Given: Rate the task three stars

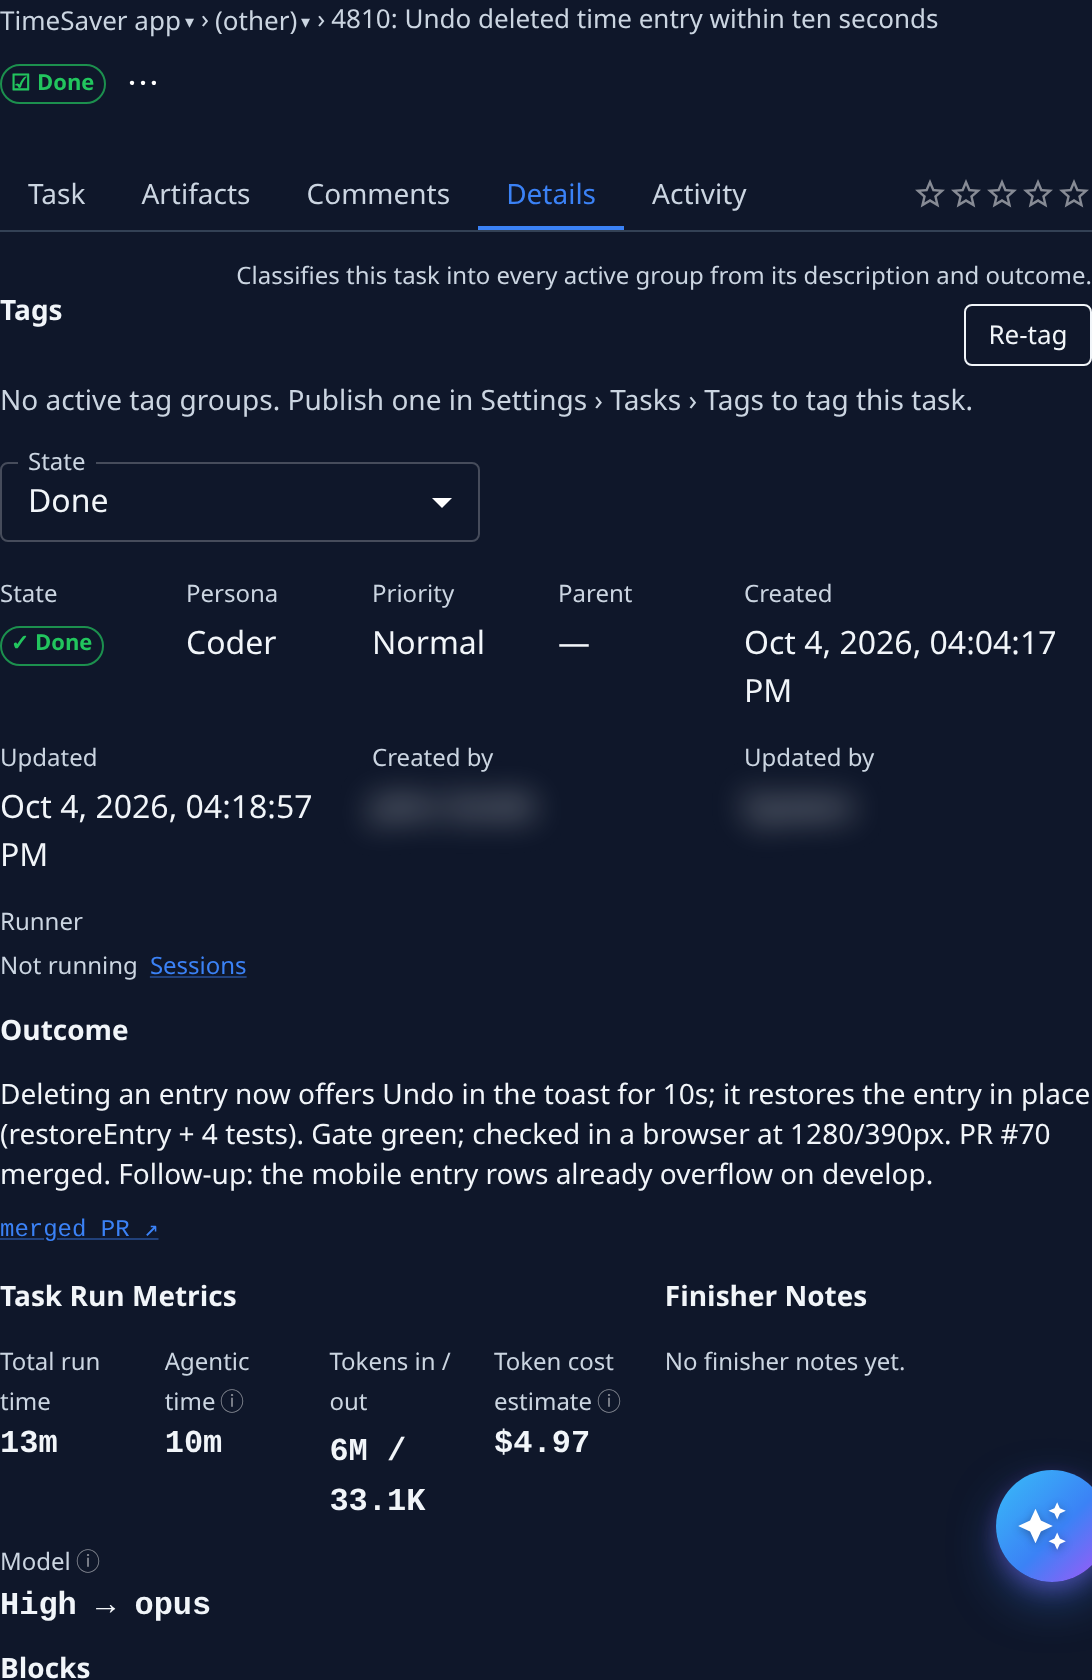Looking at the screenshot, I should (x=1002, y=194).
